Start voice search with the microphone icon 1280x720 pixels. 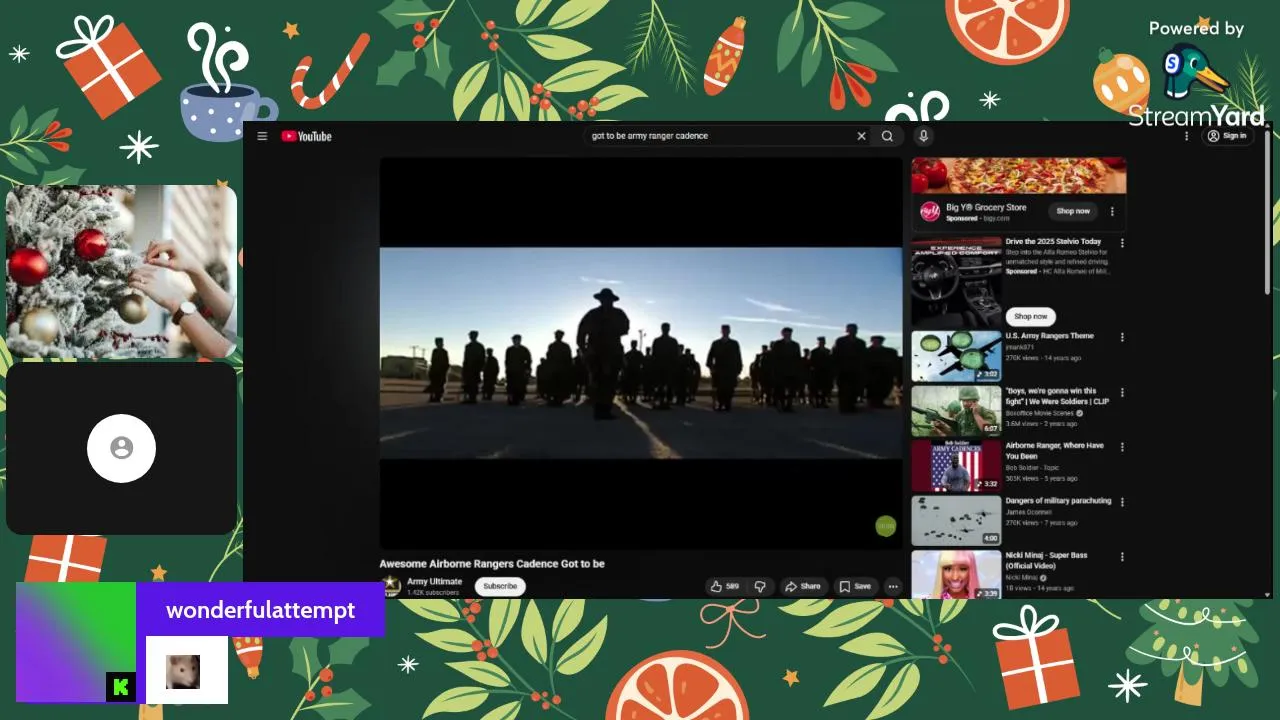923,136
